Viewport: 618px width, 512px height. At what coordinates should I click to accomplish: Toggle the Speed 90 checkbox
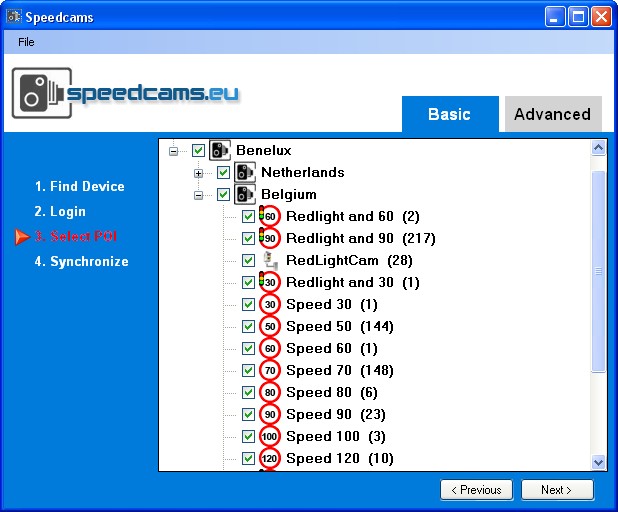248,414
